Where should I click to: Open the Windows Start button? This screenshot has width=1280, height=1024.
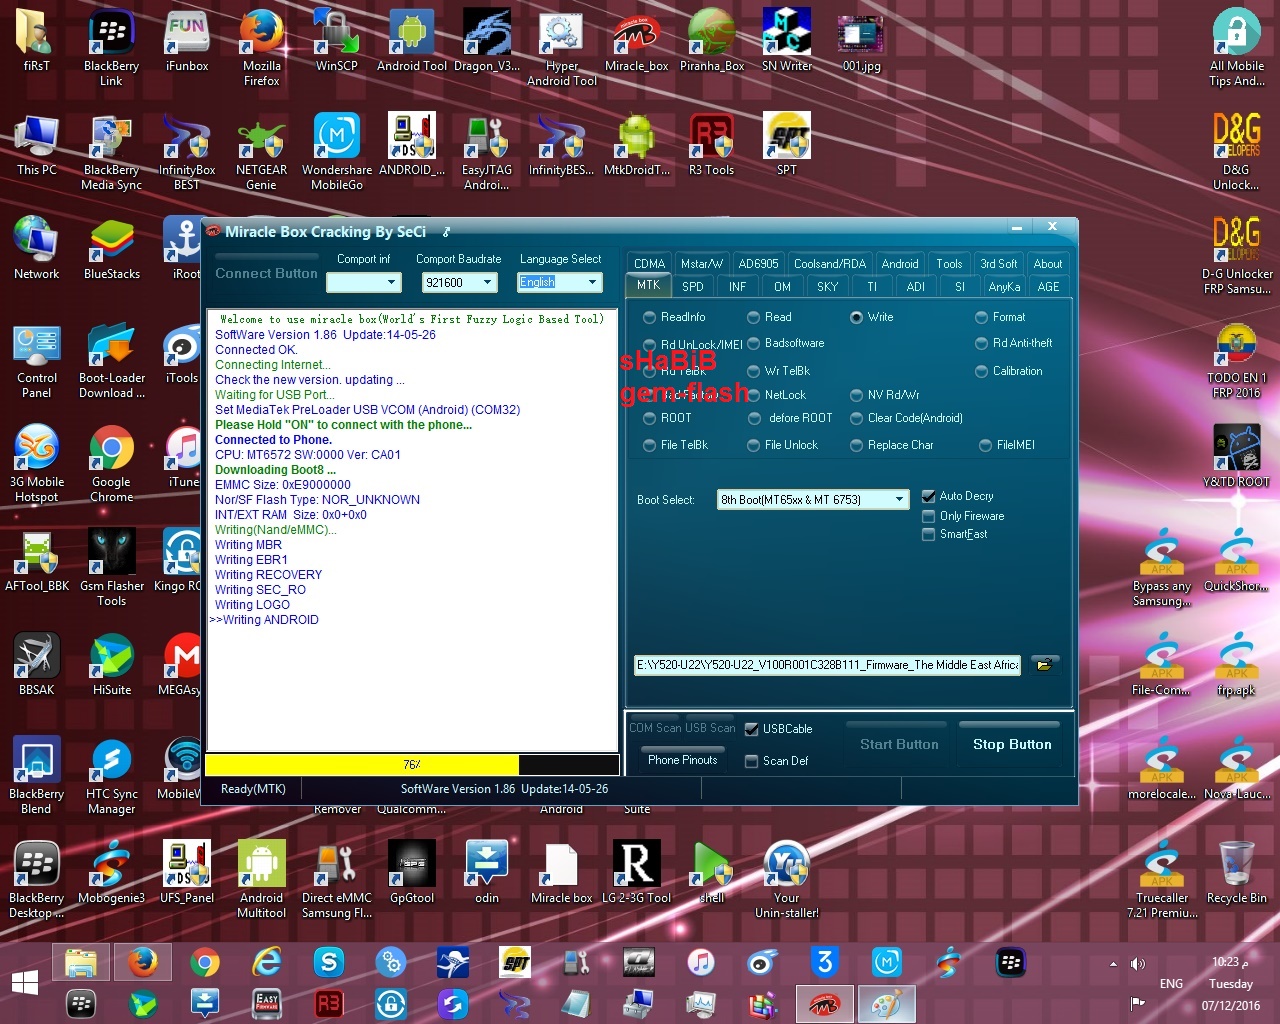point(25,983)
